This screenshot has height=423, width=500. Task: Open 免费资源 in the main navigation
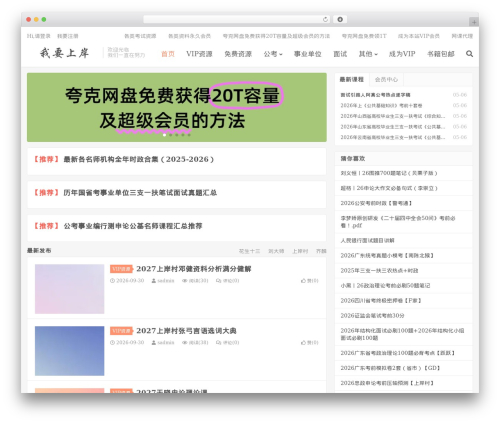click(x=238, y=54)
